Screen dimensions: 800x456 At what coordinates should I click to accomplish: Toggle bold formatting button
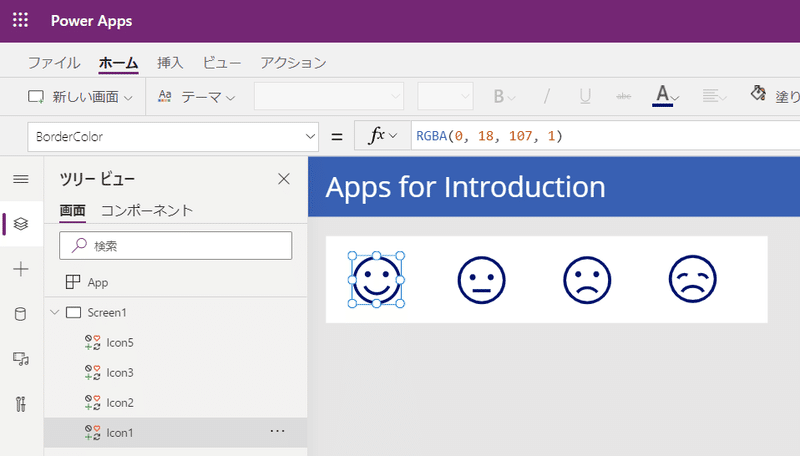[504, 96]
